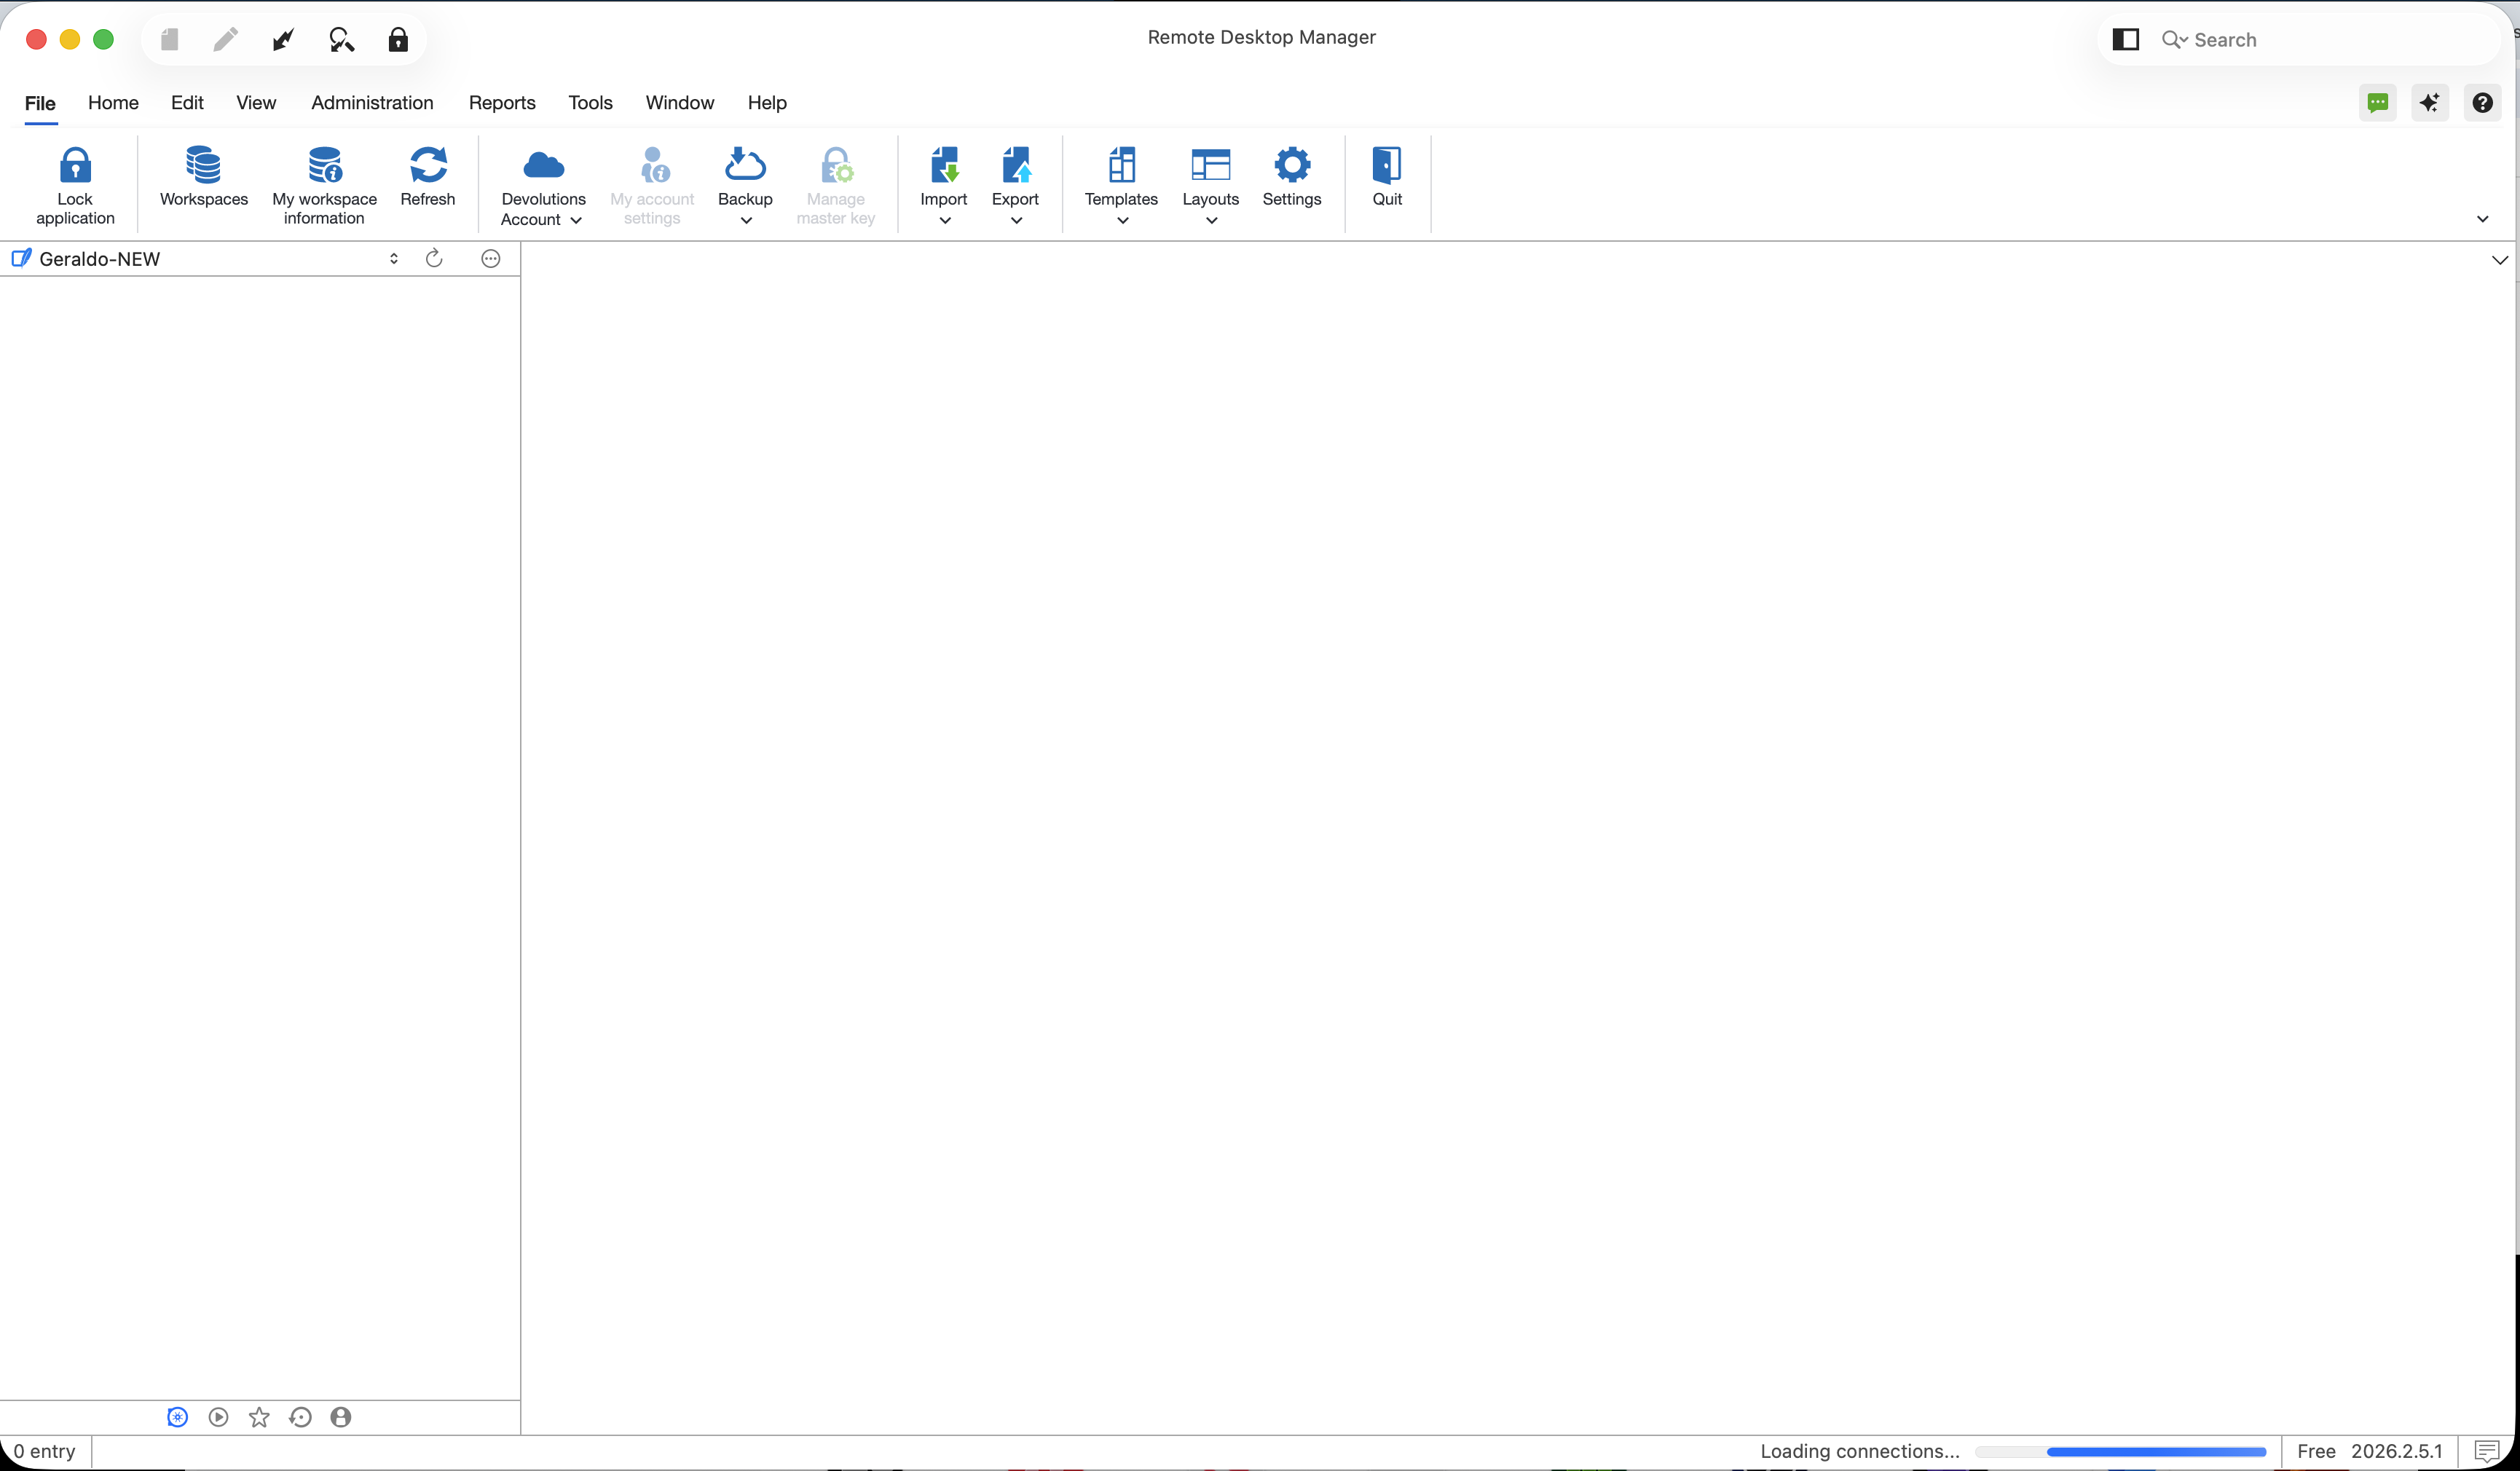2520x1471 pixels.
Task: Click the quick connect lightning icon
Action: point(284,39)
